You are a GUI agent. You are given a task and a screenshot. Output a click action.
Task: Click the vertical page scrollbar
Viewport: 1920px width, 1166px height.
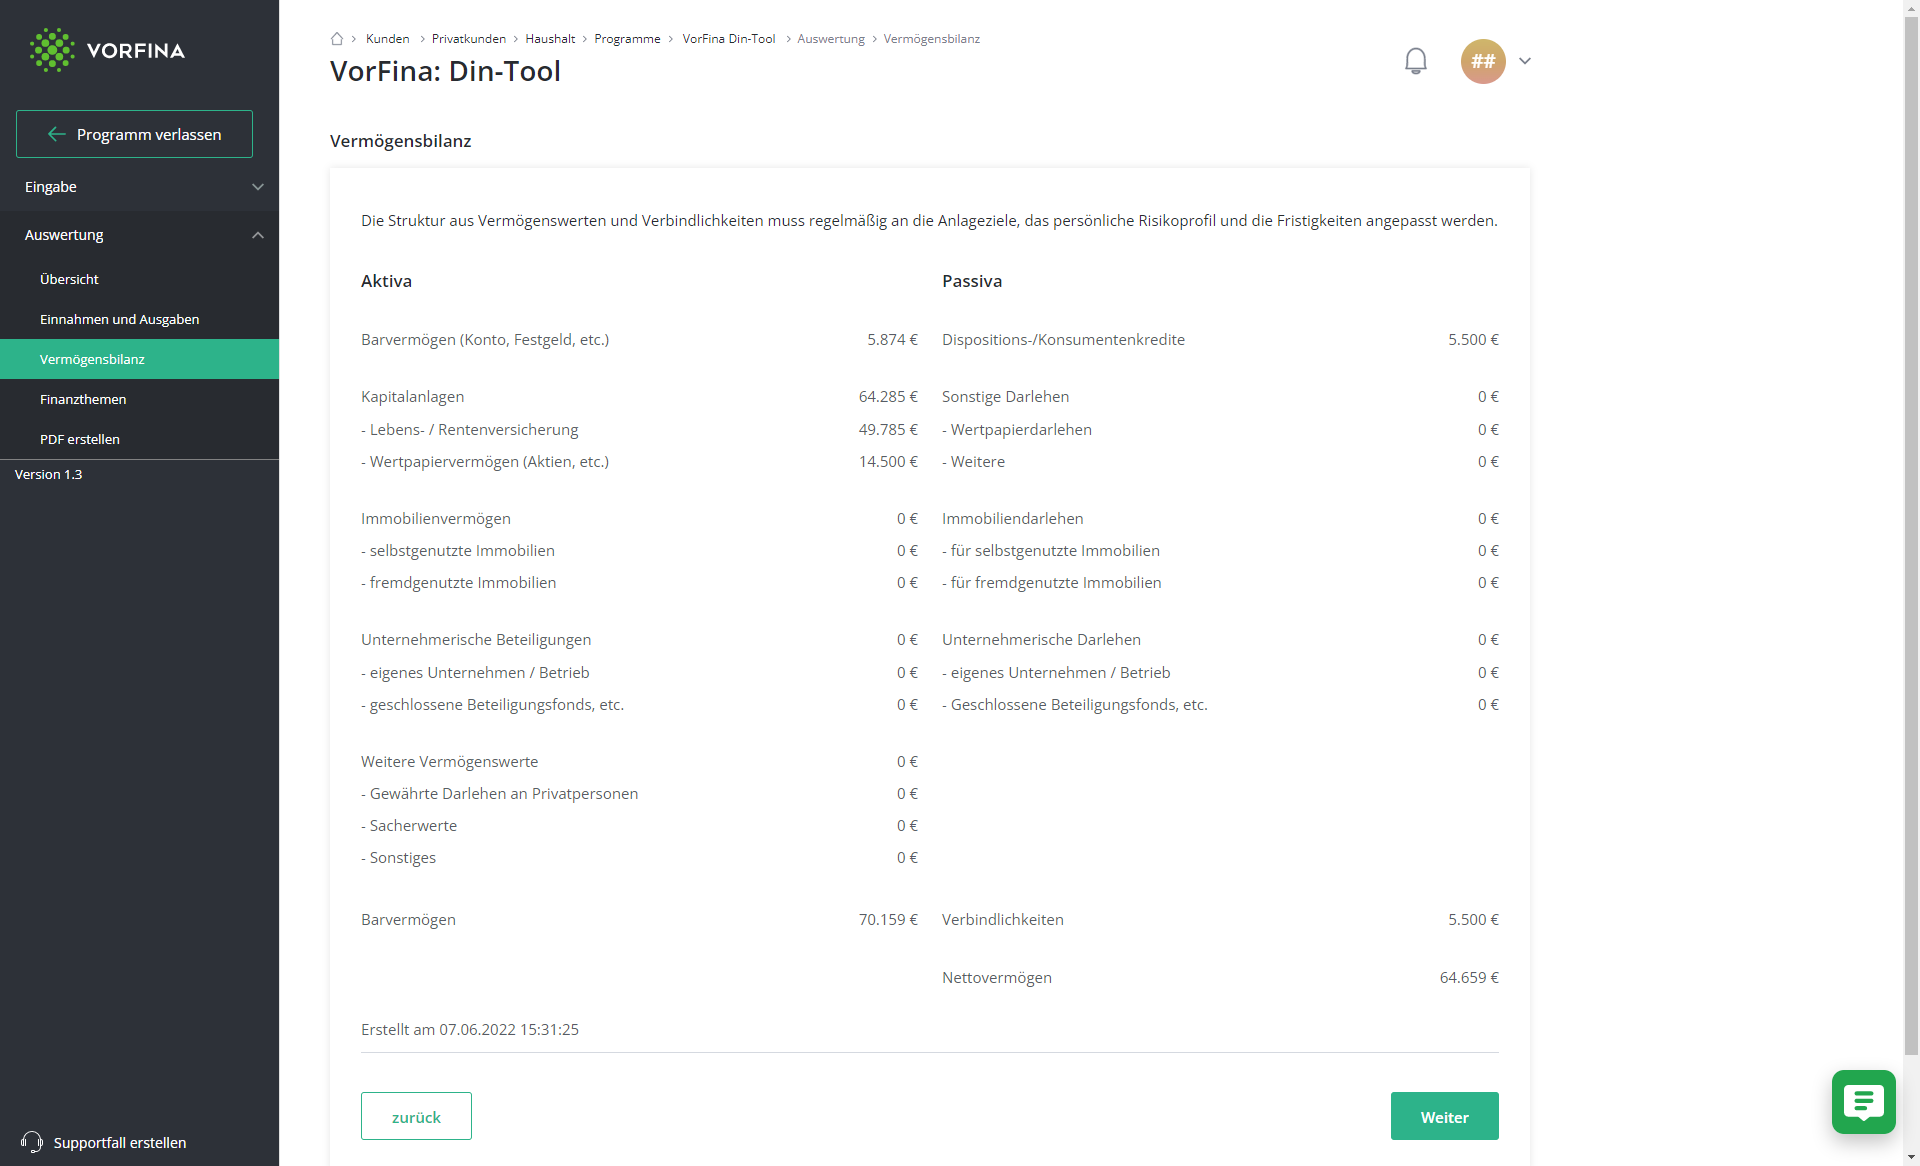1911,530
